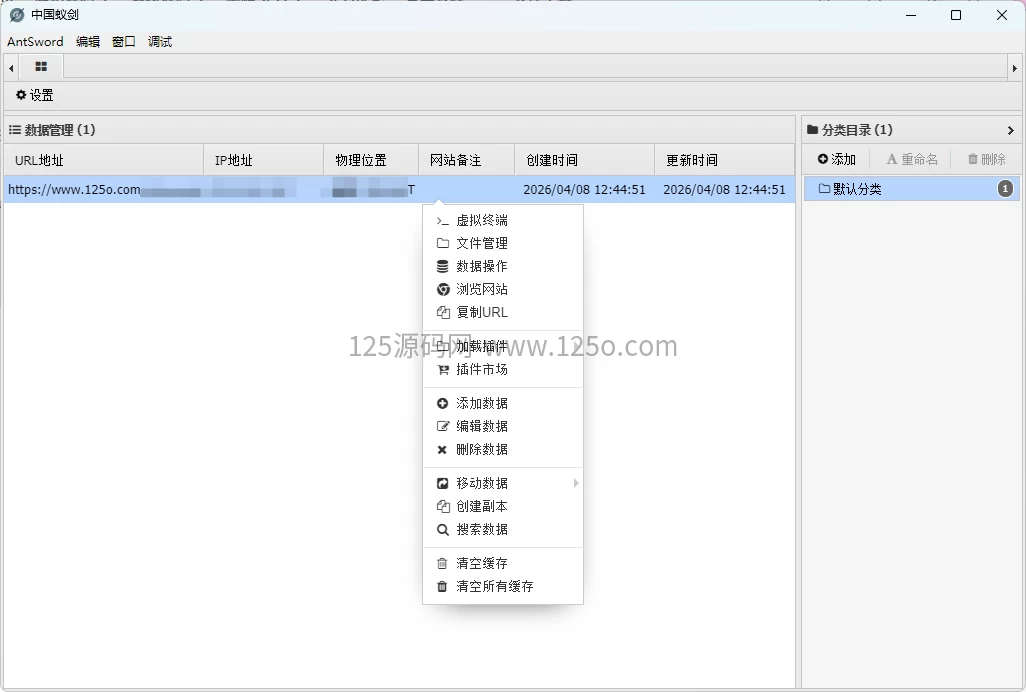1026x692 pixels.
Task: Click the edit data (编辑数据) pencil icon
Action: tap(442, 426)
